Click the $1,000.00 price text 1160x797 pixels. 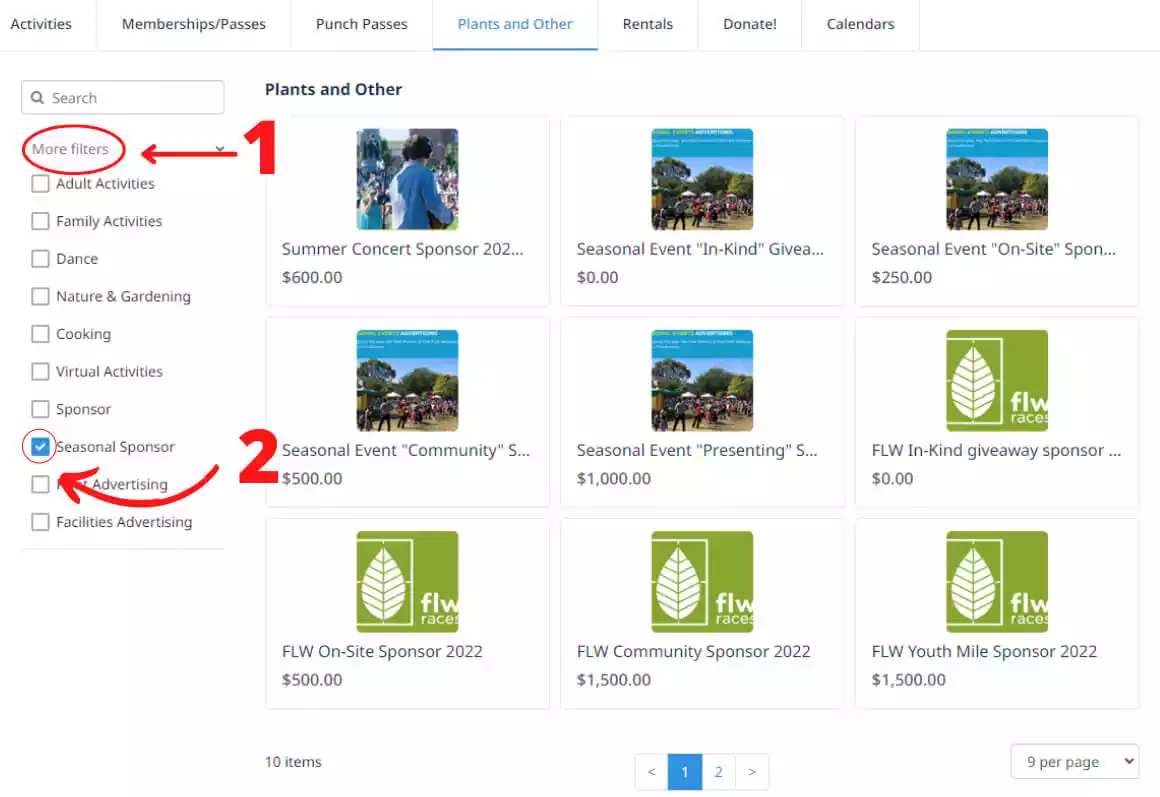point(613,479)
